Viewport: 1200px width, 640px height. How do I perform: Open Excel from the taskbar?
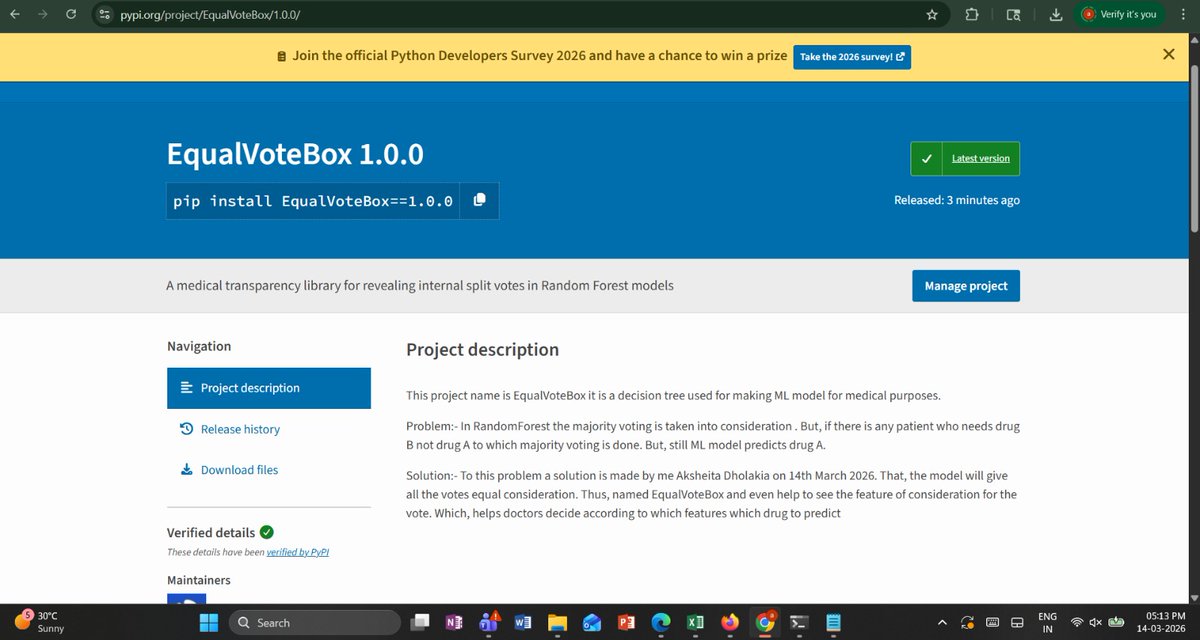(695, 623)
